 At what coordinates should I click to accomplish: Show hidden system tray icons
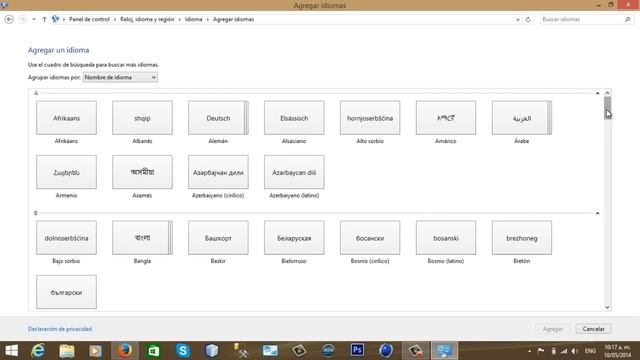point(529,351)
